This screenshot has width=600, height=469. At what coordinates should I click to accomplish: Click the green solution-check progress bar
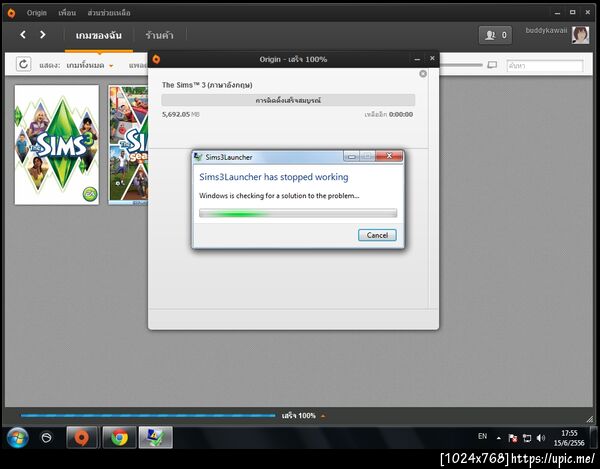point(298,213)
